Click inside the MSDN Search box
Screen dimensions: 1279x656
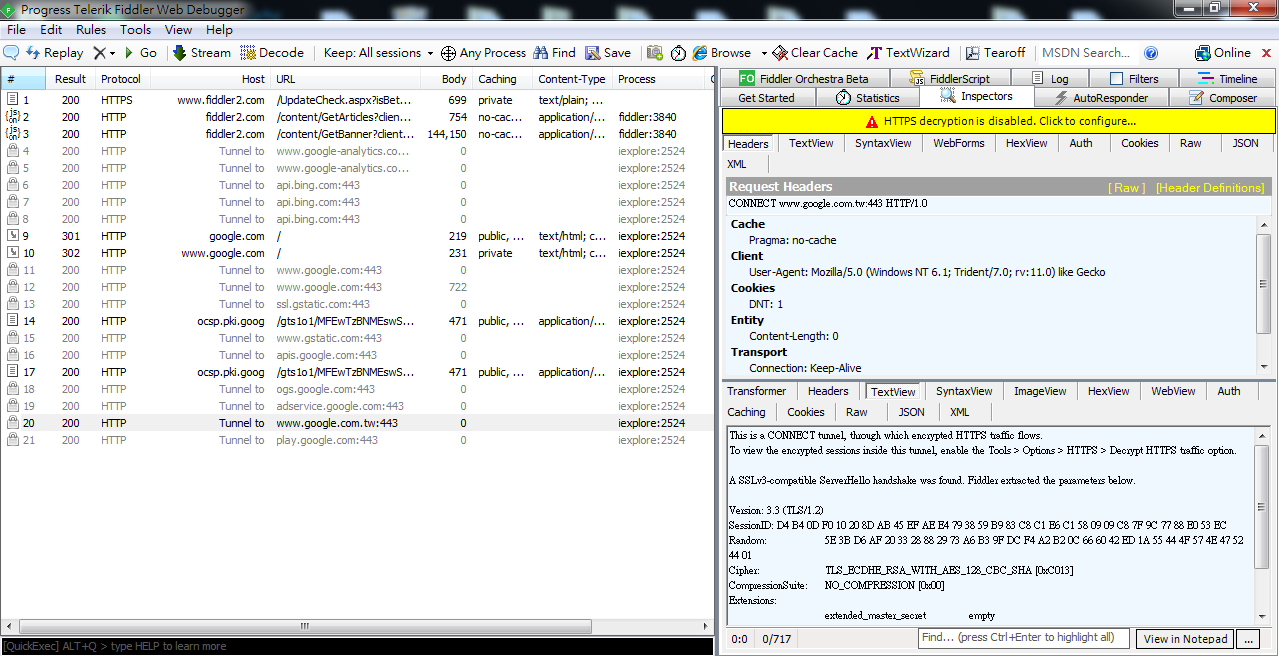[1086, 53]
